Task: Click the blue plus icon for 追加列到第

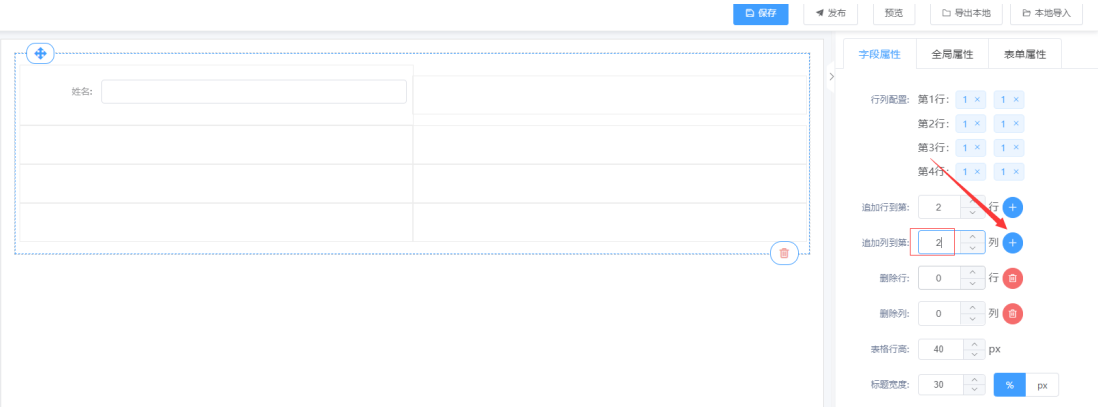Action: pos(1012,243)
